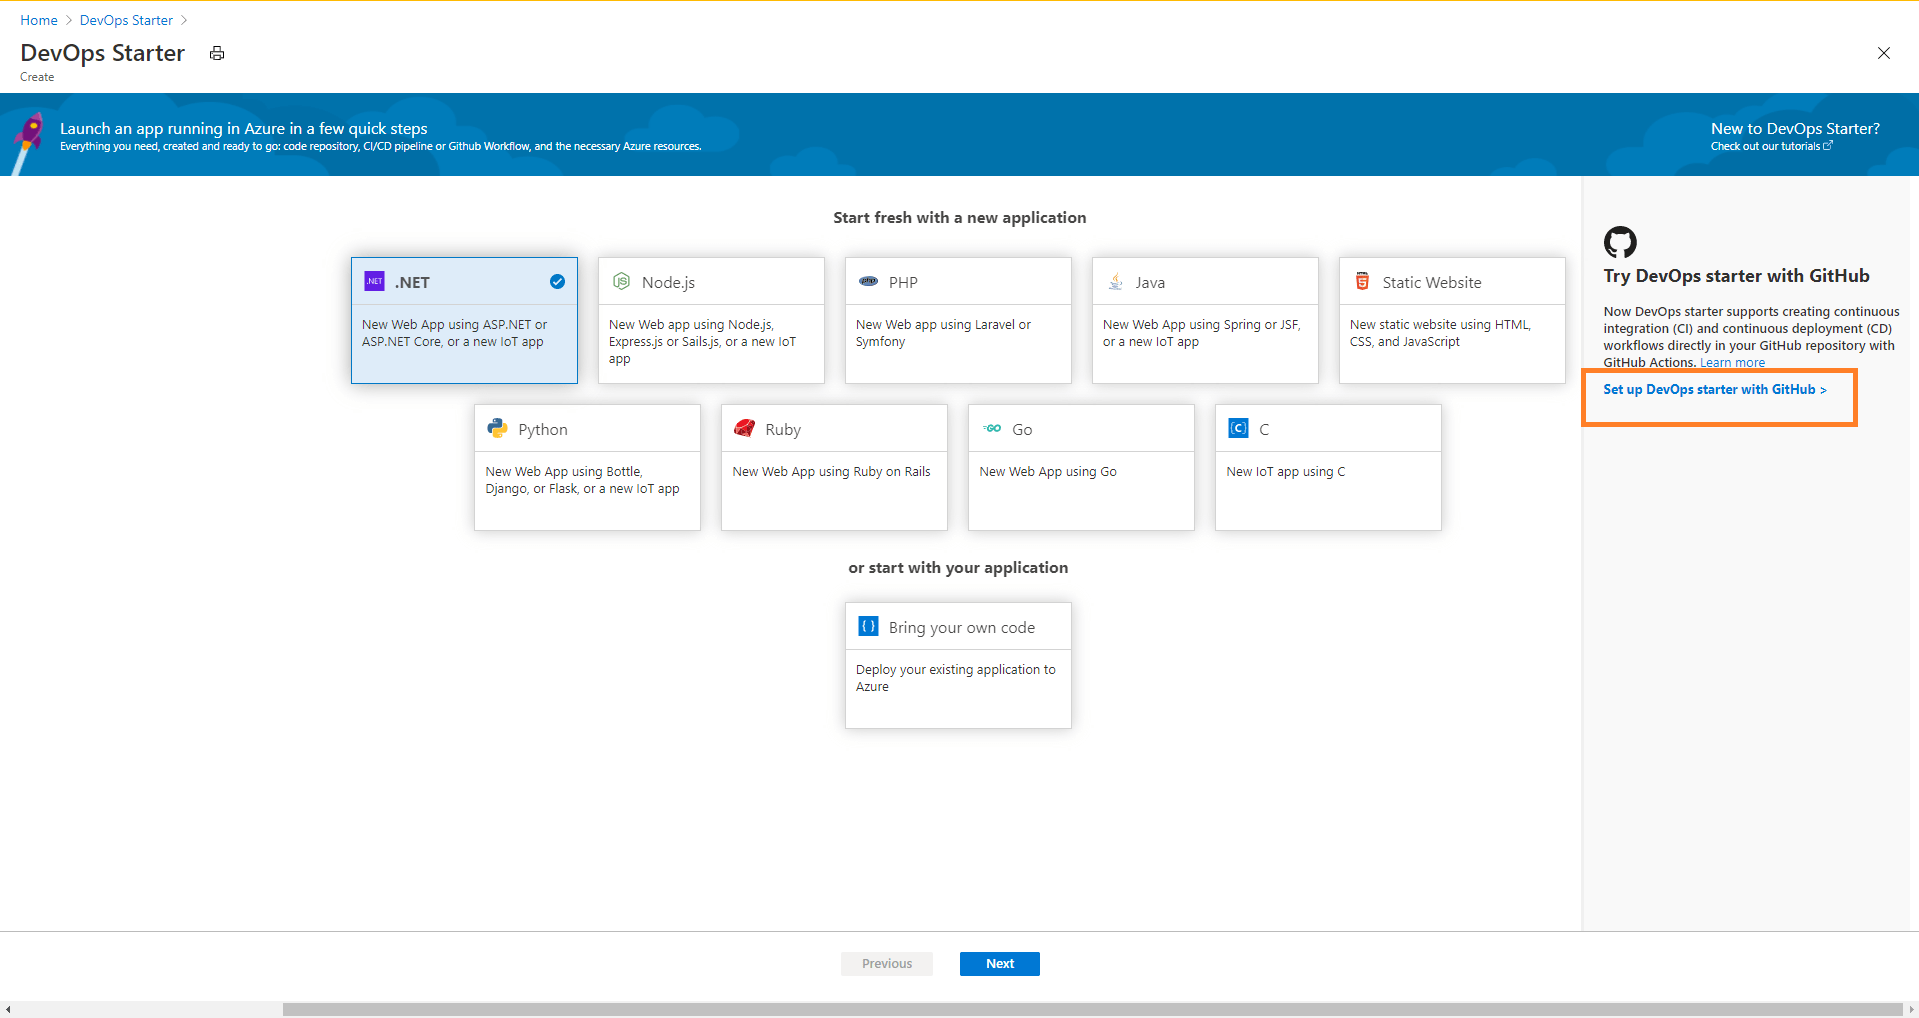Select the Java framework card
Screen dimensions: 1919x1018
pyautogui.click(x=1204, y=320)
